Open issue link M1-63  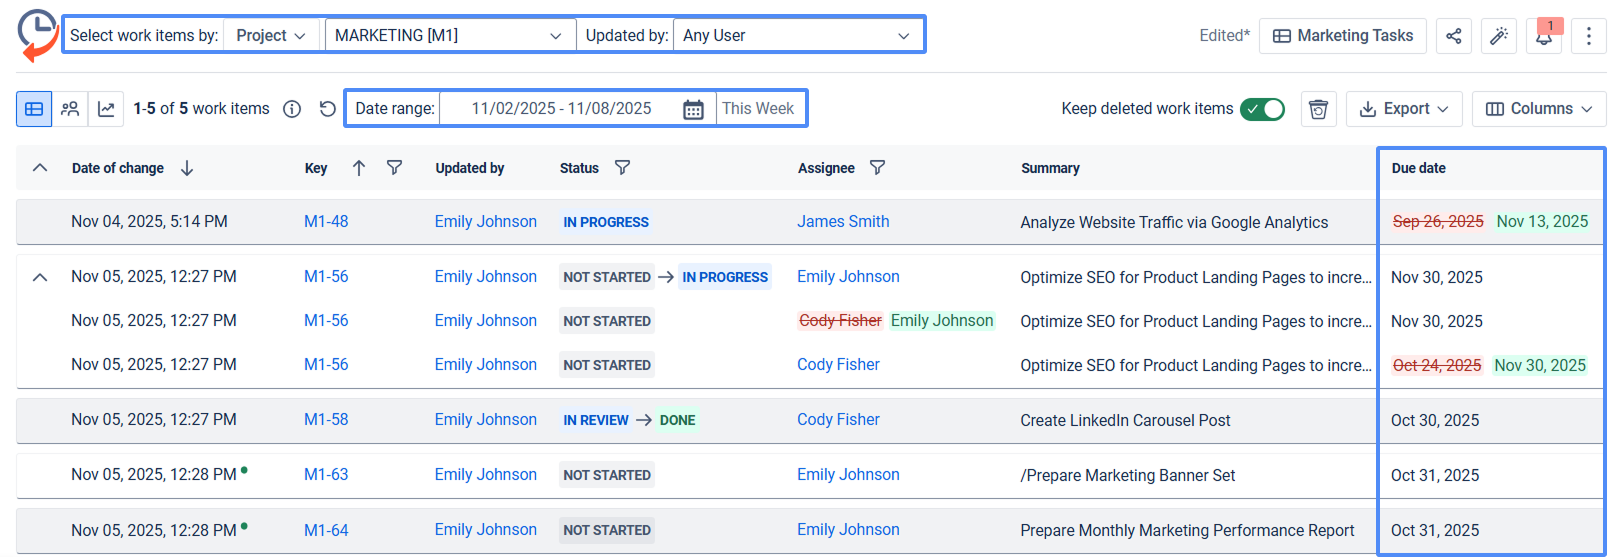click(326, 475)
